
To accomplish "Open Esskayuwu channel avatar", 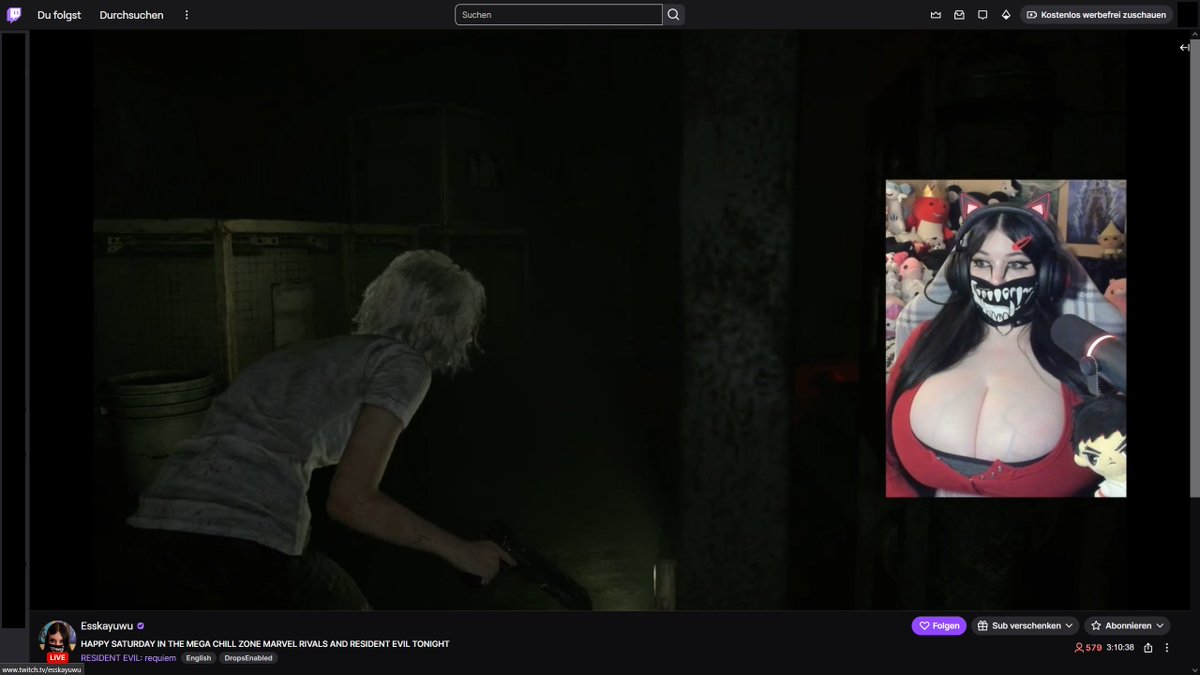I will coord(57,640).
